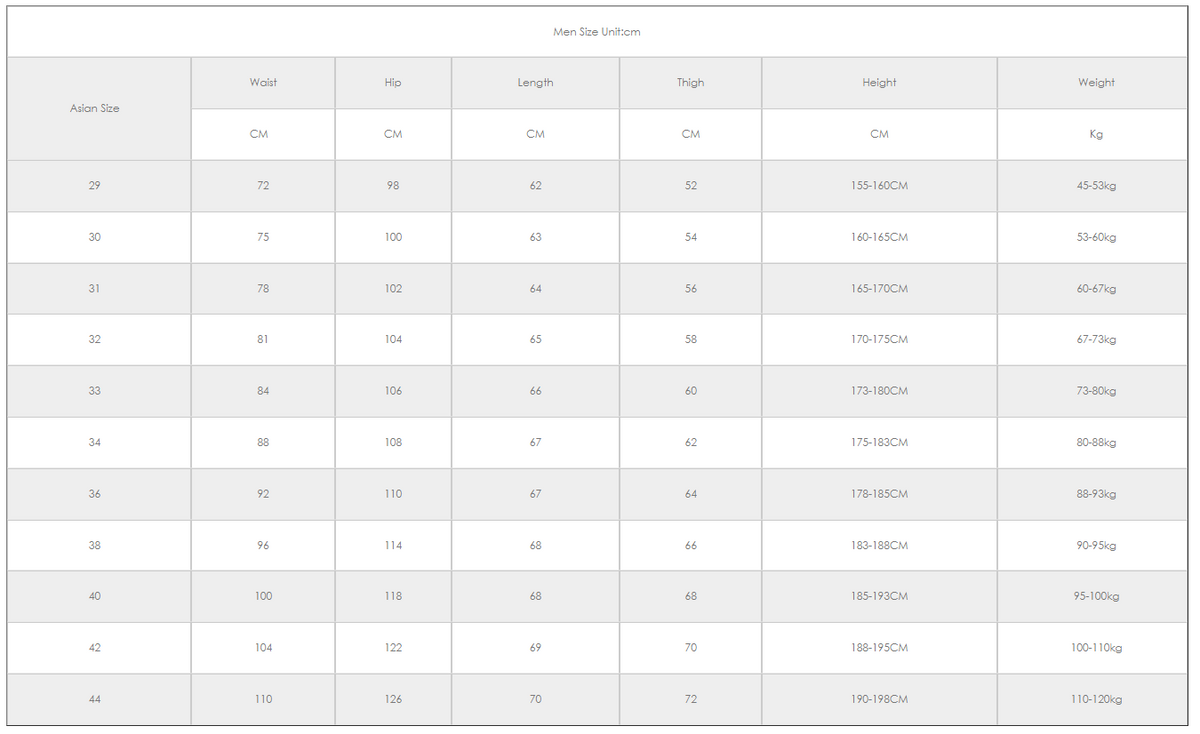1200x734 pixels.
Task: Select the 53-60kg weight cell
Action: point(1096,237)
